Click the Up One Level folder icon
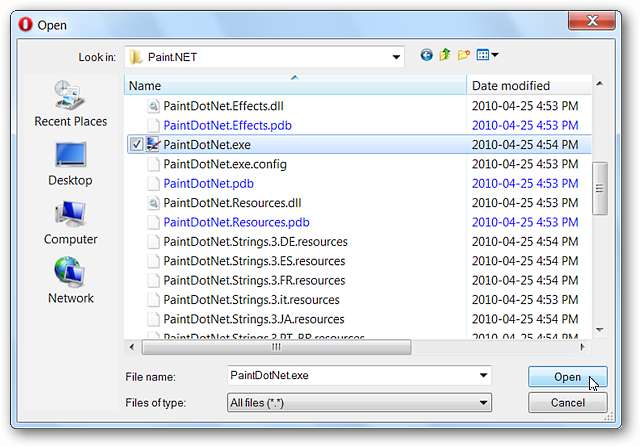This screenshot has width=640, height=447. 445,55
